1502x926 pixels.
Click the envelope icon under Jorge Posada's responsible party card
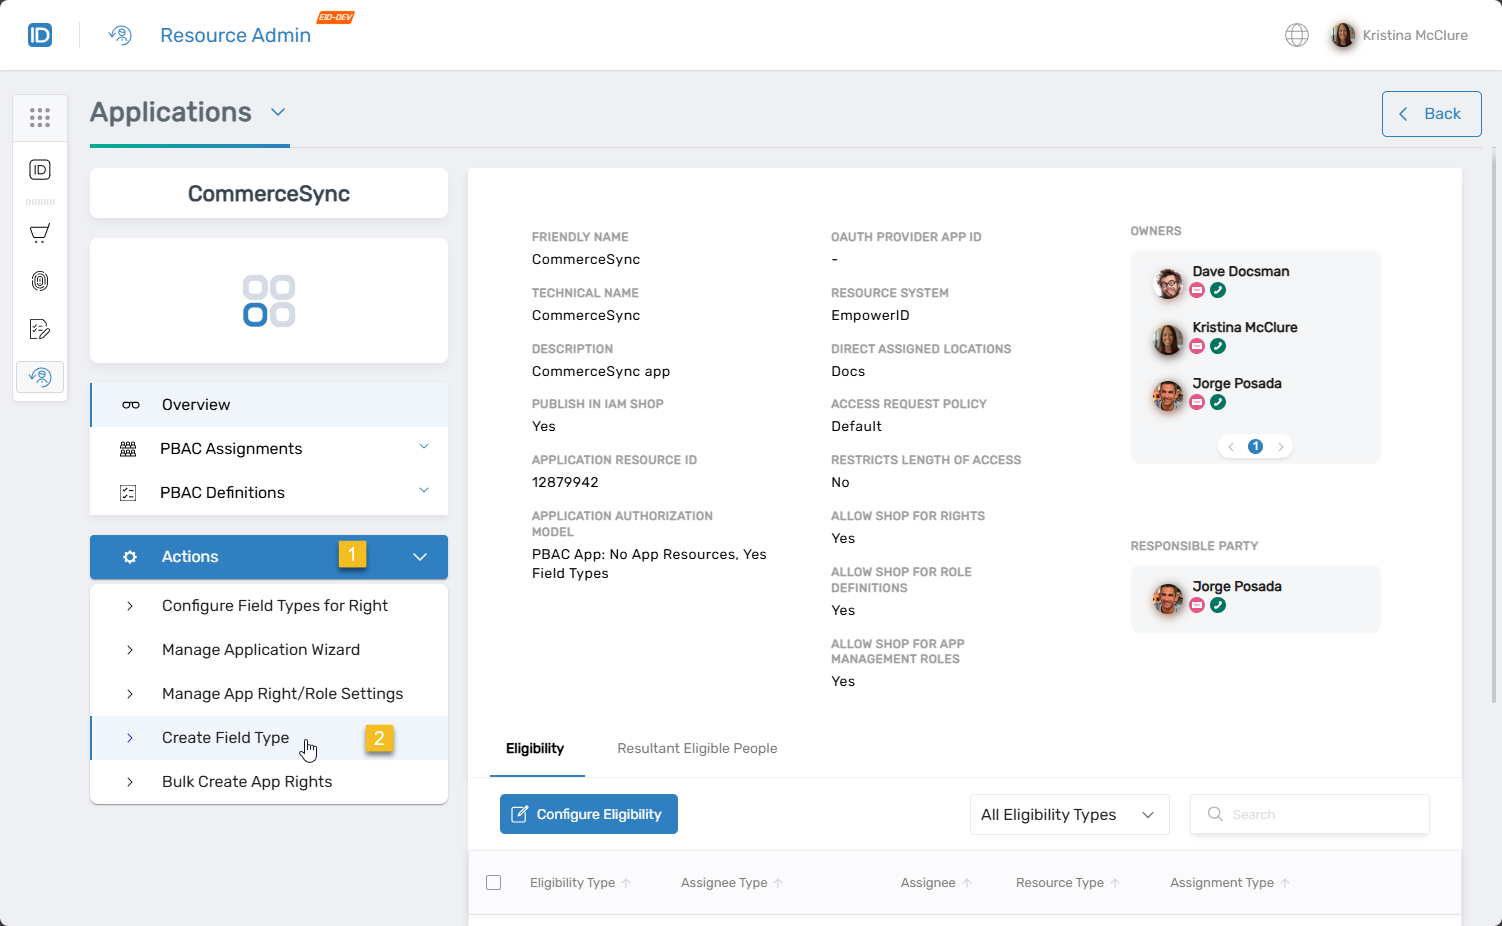(x=1197, y=604)
